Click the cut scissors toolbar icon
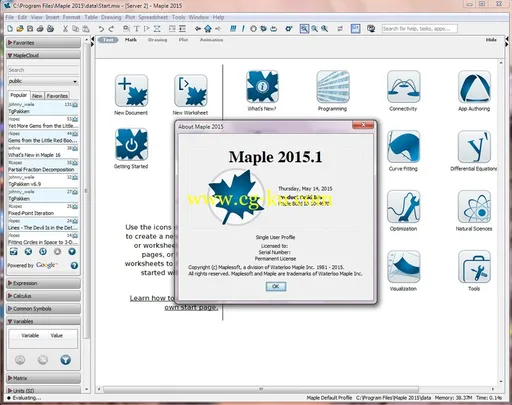512x405 pixels. click(65, 29)
